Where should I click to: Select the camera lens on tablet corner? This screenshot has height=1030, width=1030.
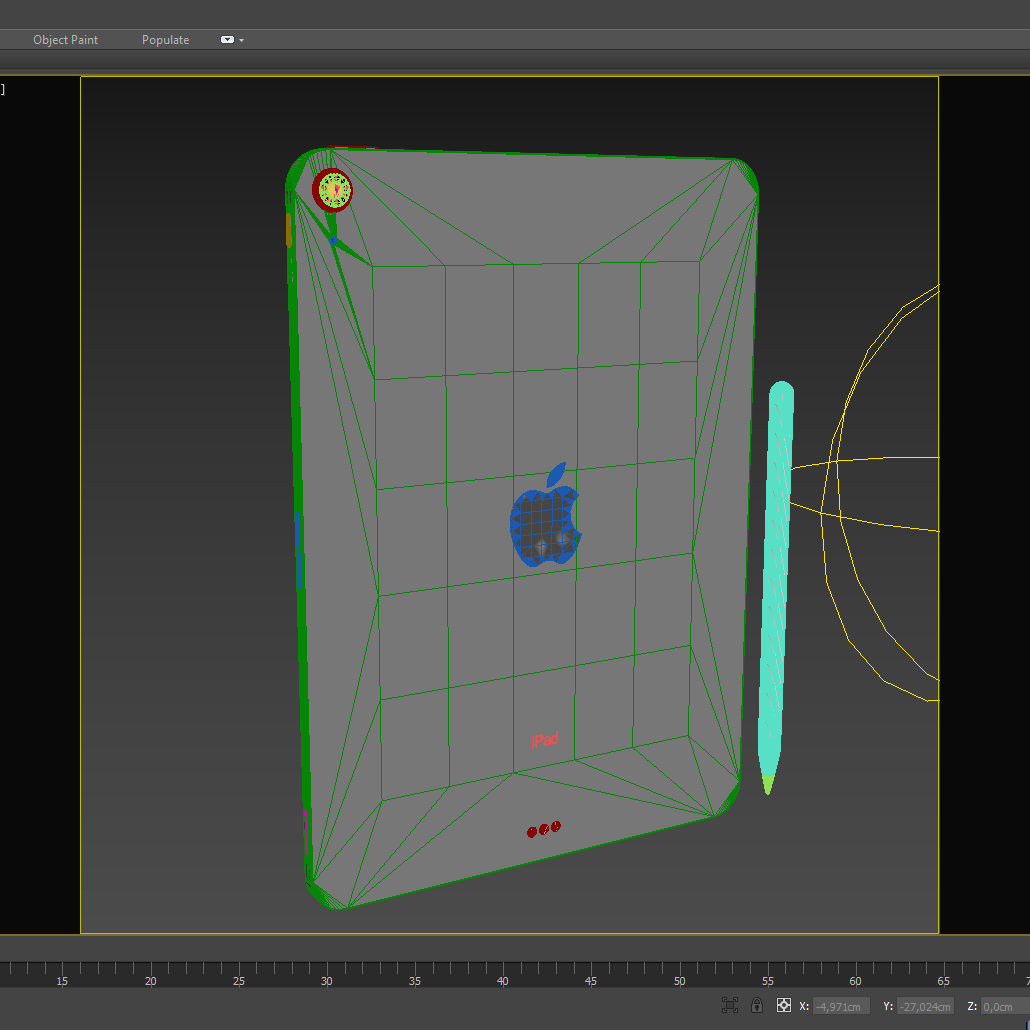[x=333, y=189]
